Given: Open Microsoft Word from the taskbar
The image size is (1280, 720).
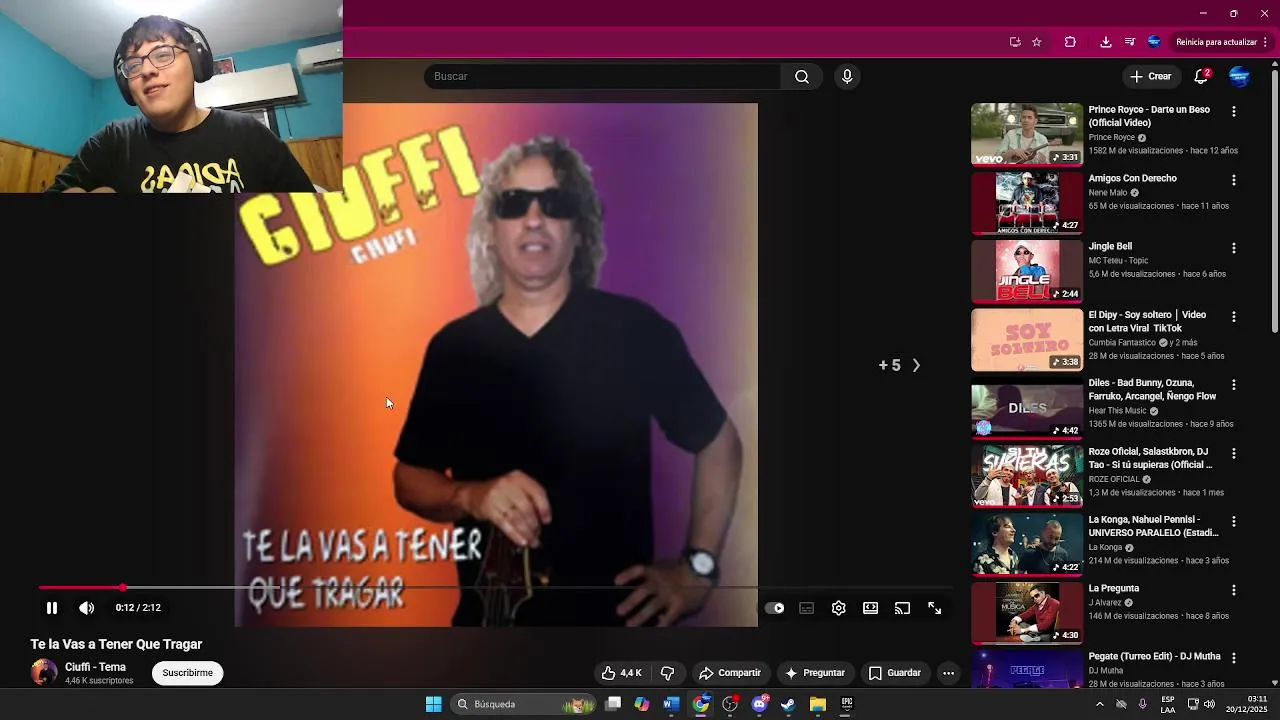Looking at the screenshot, I should point(671,705).
